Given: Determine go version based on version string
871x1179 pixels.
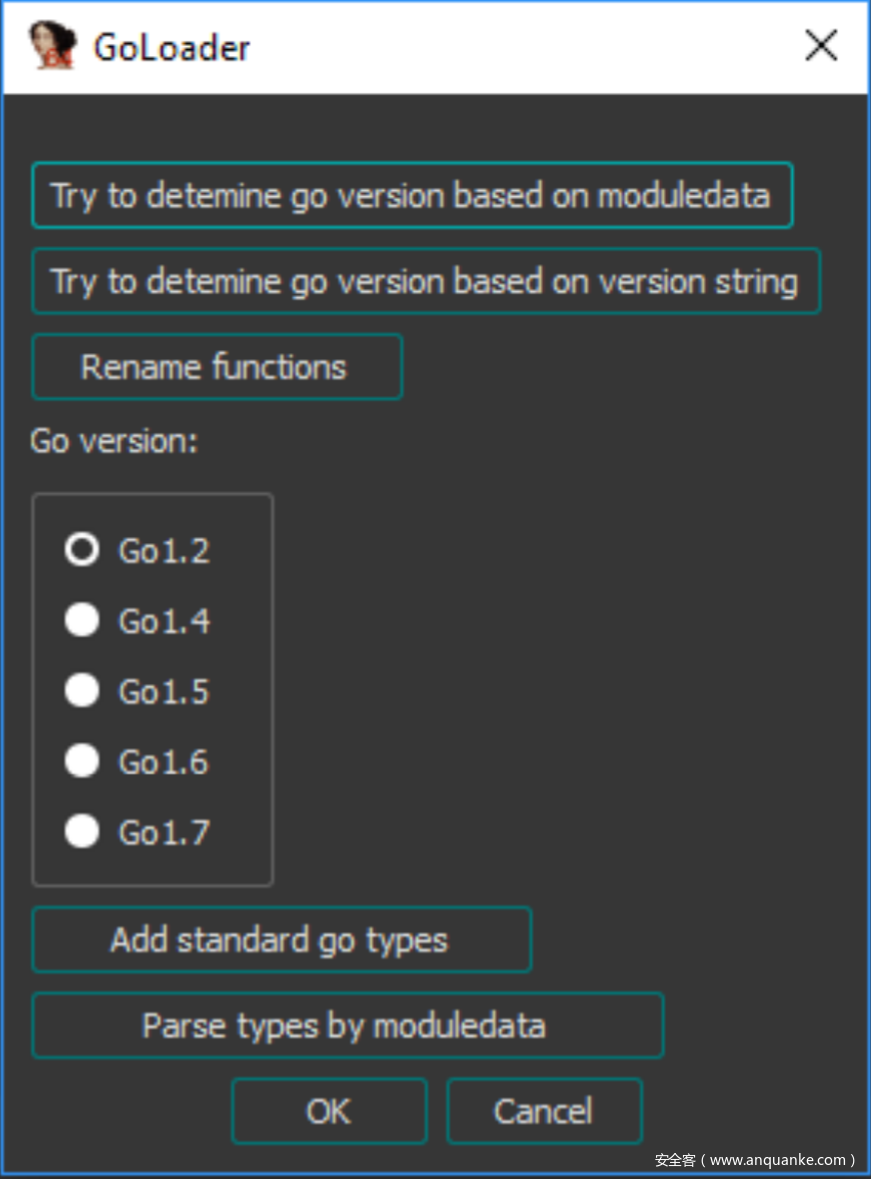Looking at the screenshot, I should (x=426, y=281).
